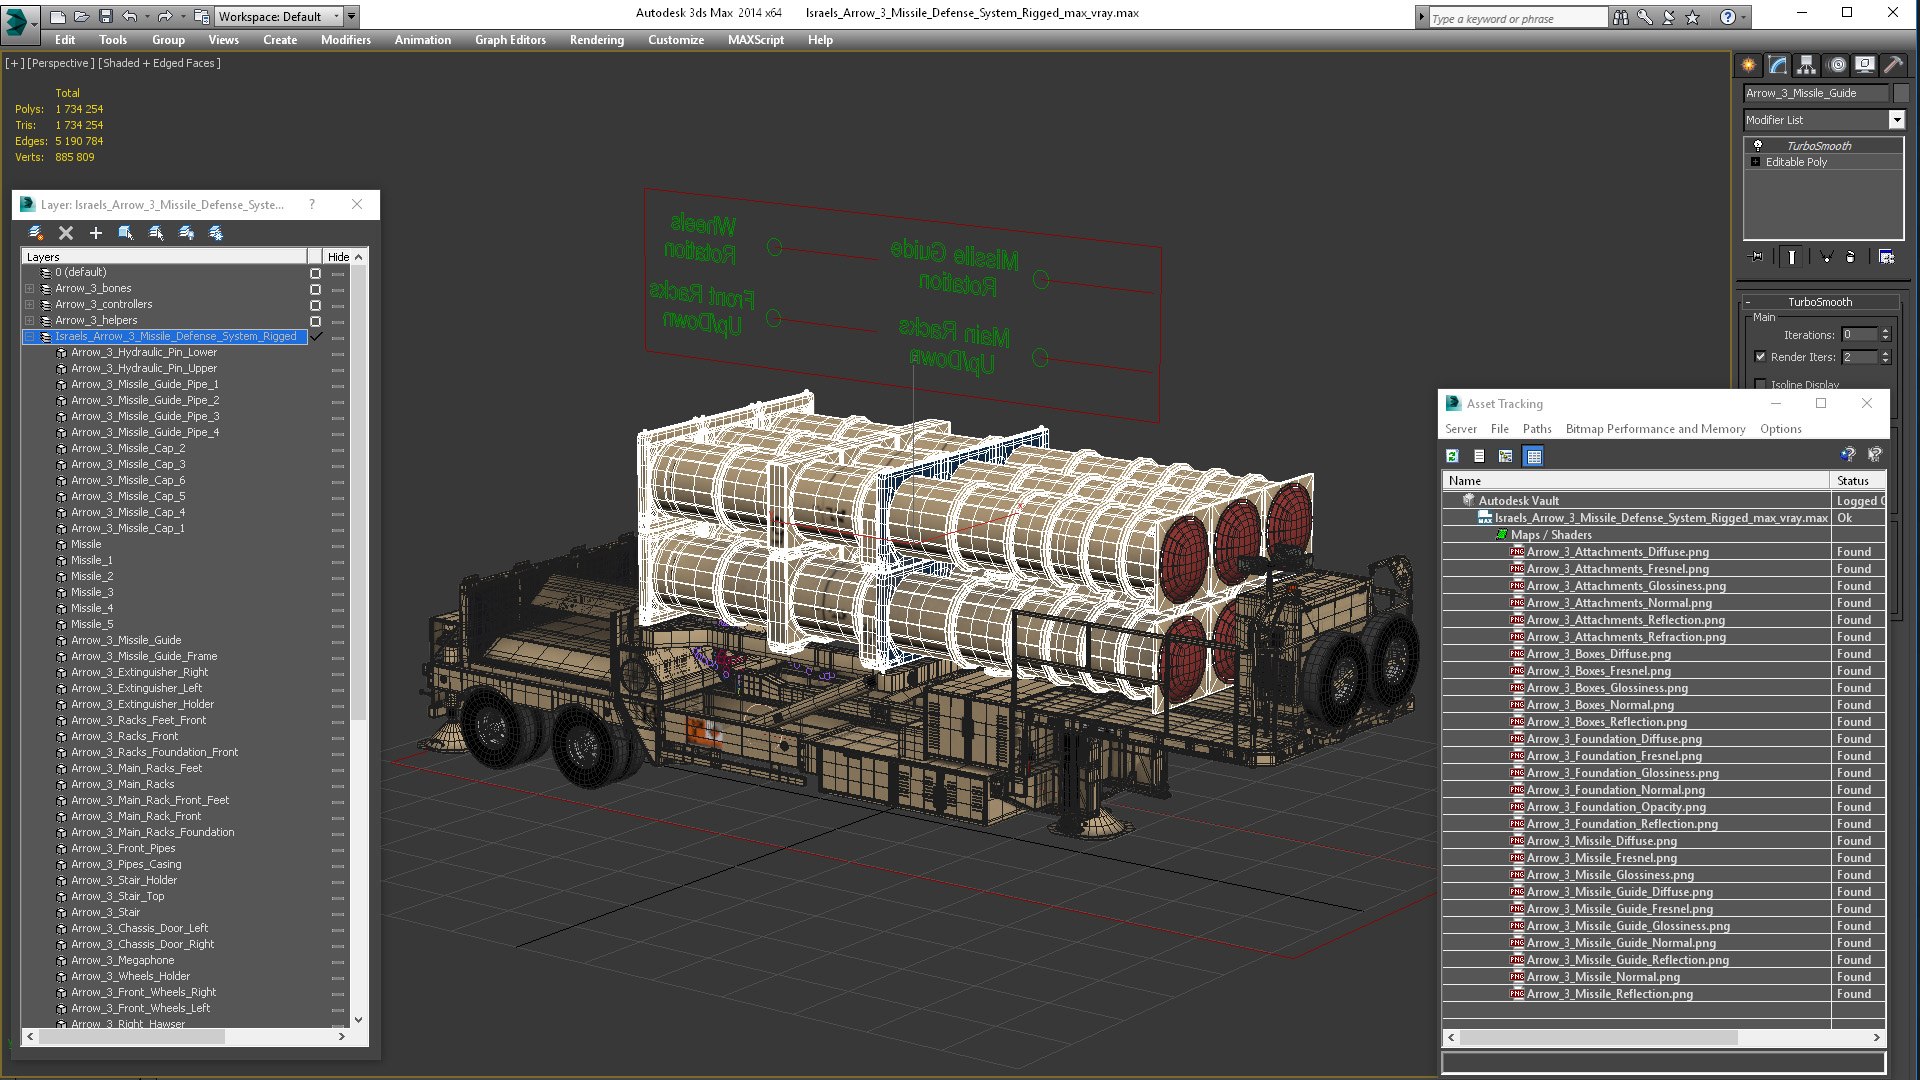The height and width of the screenshot is (1080, 1920).
Task: Click the Redo arrow icon
Action: [164, 17]
